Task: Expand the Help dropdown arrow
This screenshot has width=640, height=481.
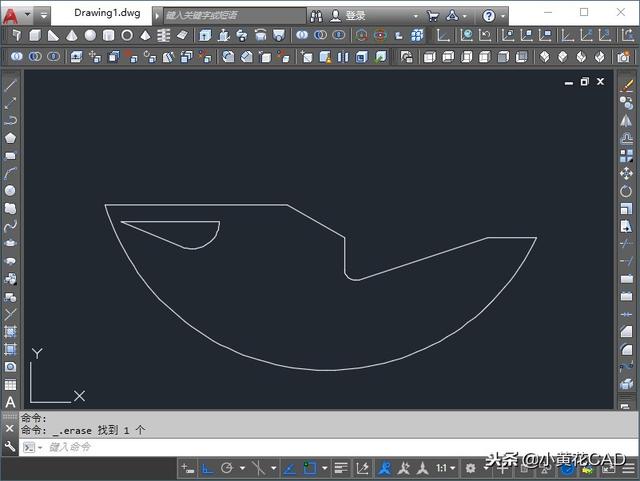Action: coord(502,16)
